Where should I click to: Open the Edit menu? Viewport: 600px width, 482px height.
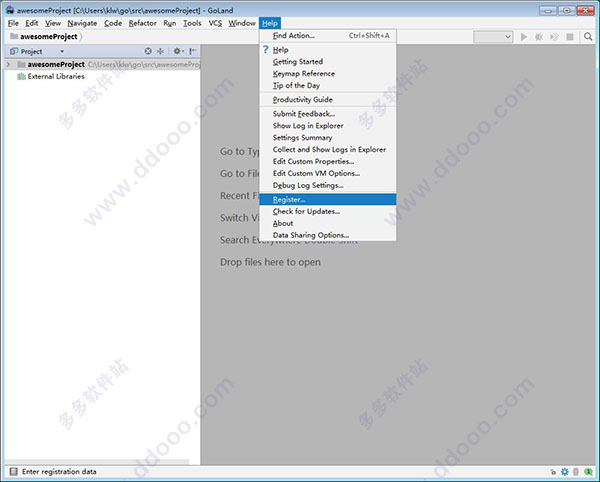click(x=32, y=23)
